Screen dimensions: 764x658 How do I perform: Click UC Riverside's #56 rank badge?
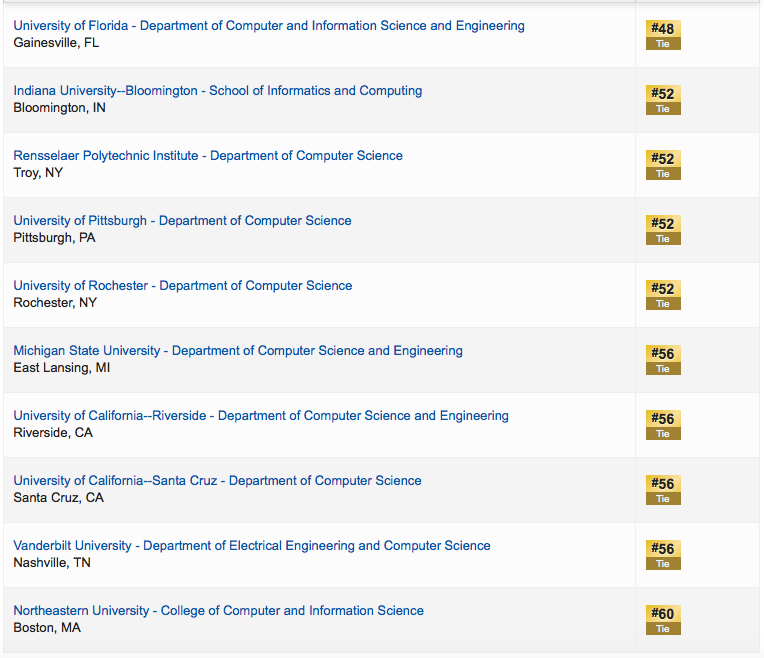[x=663, y=425]
